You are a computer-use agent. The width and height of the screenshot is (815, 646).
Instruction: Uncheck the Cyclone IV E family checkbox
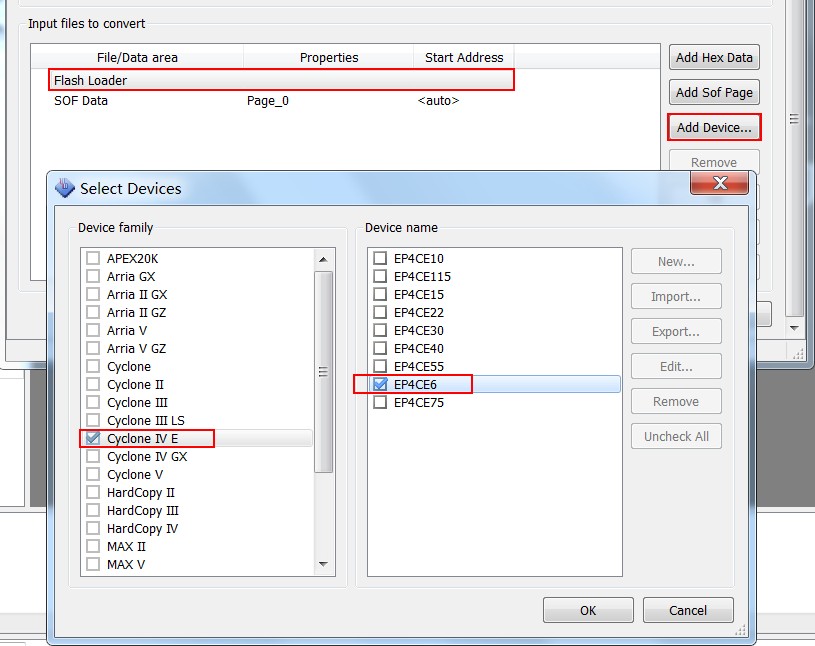point(93,438)
